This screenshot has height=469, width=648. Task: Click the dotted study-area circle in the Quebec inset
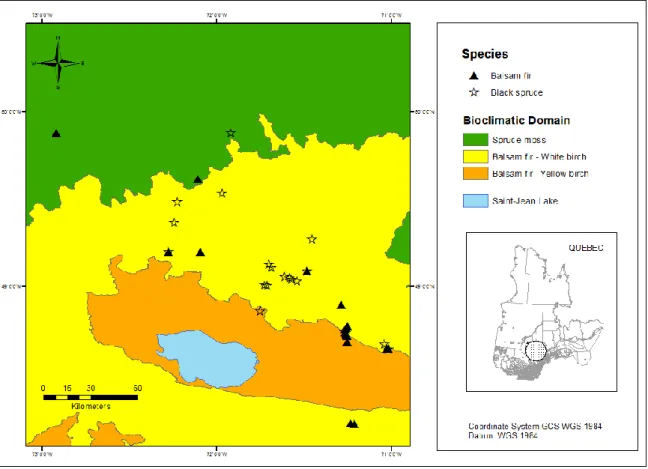536,350
